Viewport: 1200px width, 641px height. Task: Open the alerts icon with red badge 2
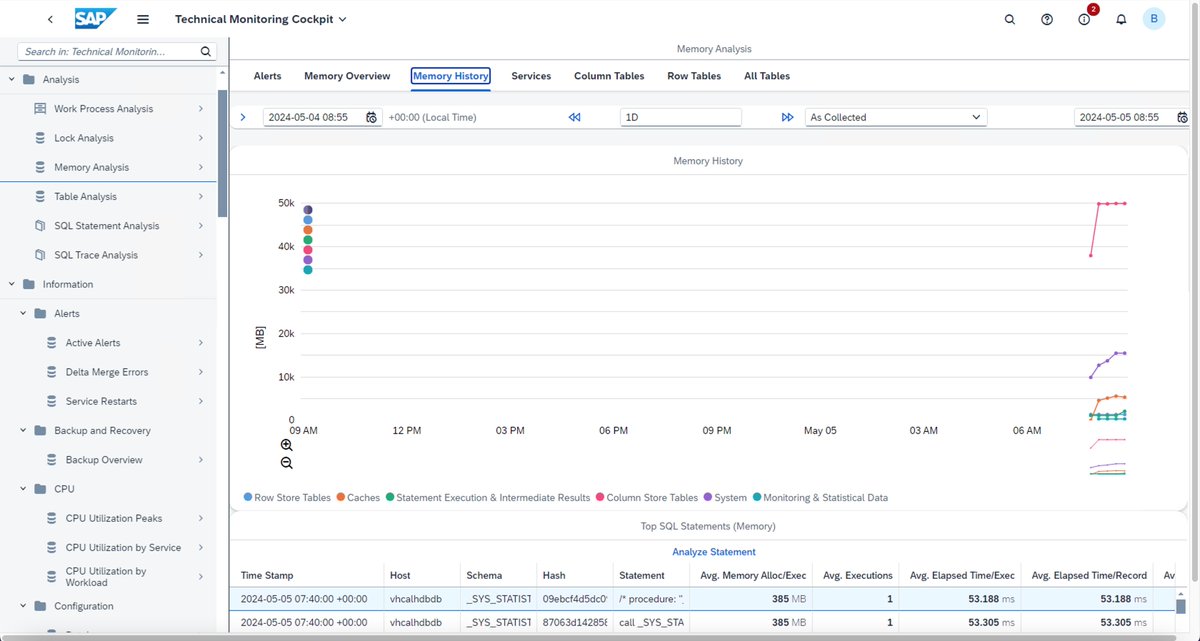(x=1085, y=18)
